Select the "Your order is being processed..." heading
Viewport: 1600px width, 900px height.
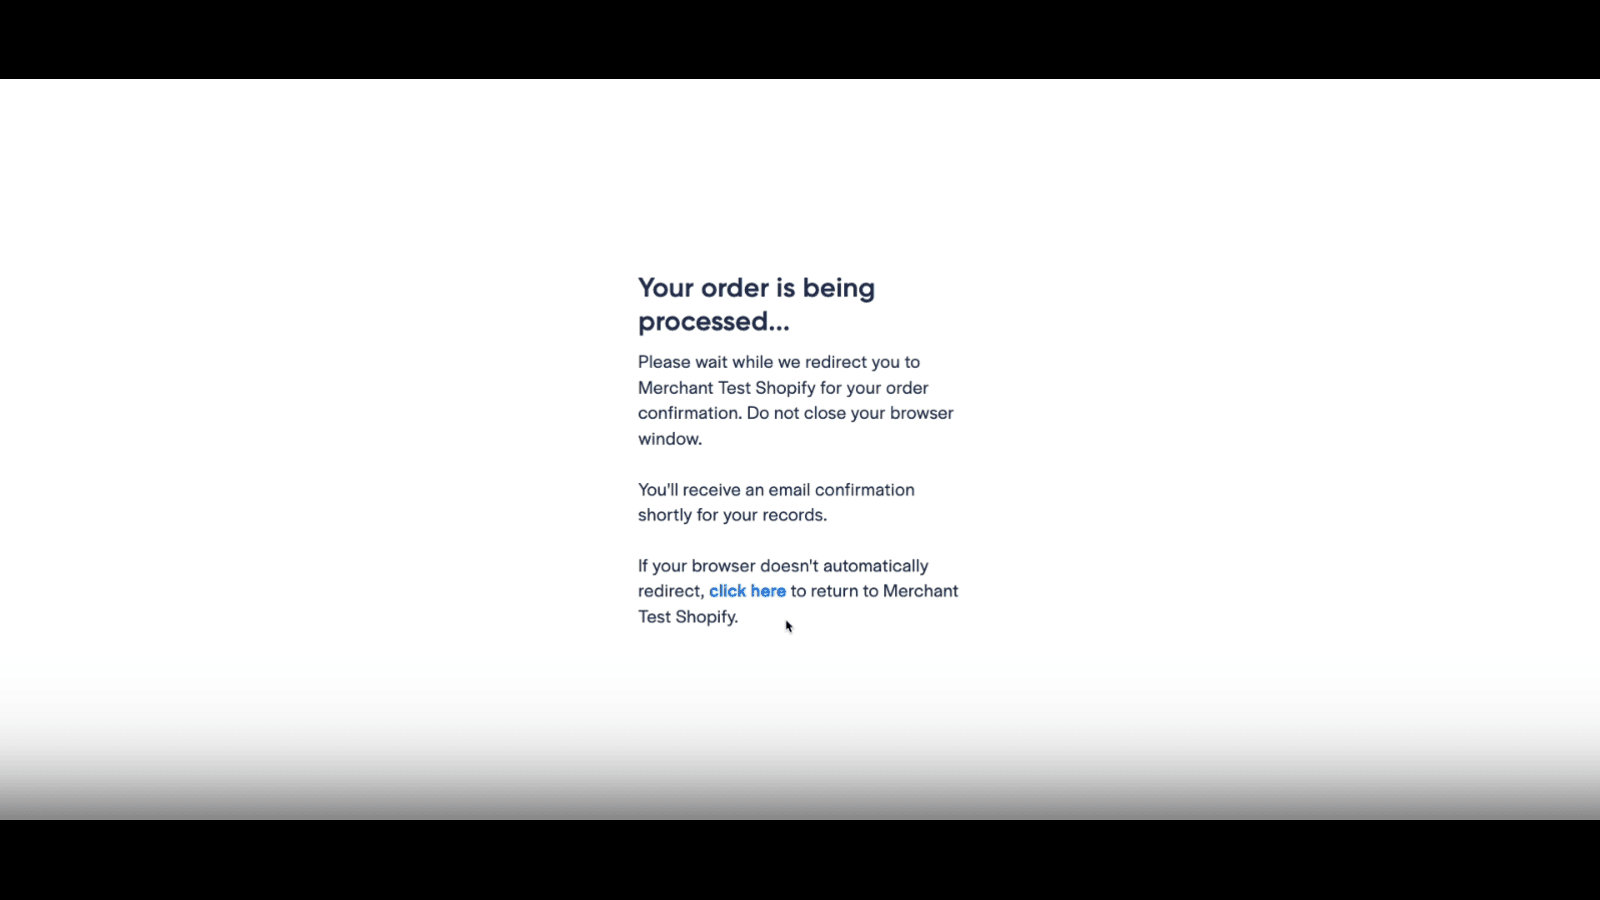pyautogui.click(x=757, y=304)
